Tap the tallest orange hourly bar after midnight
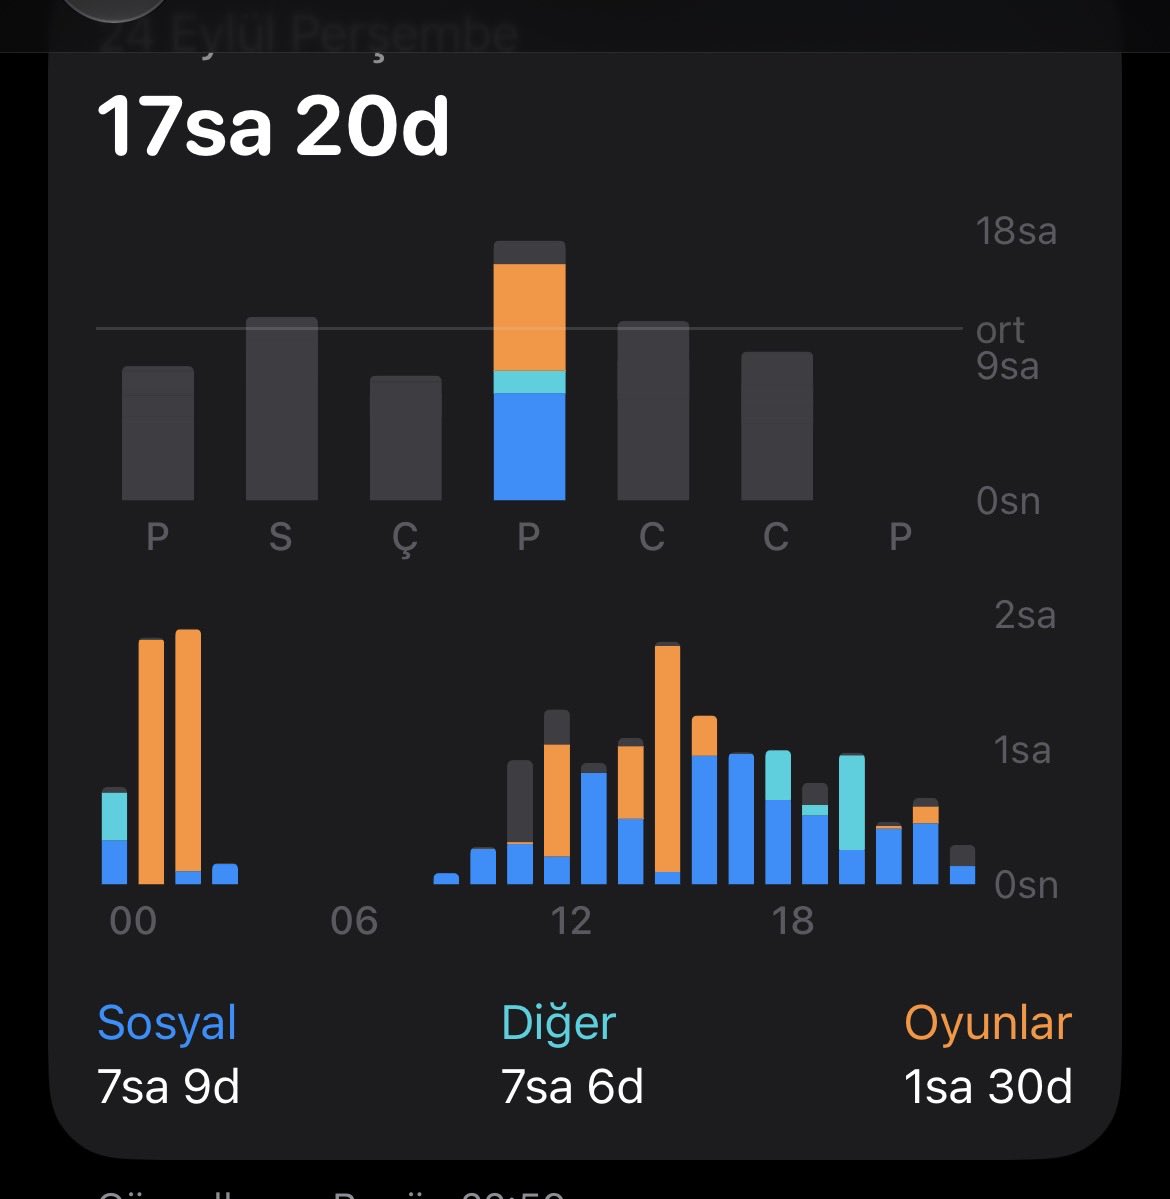 click(188, 756)
